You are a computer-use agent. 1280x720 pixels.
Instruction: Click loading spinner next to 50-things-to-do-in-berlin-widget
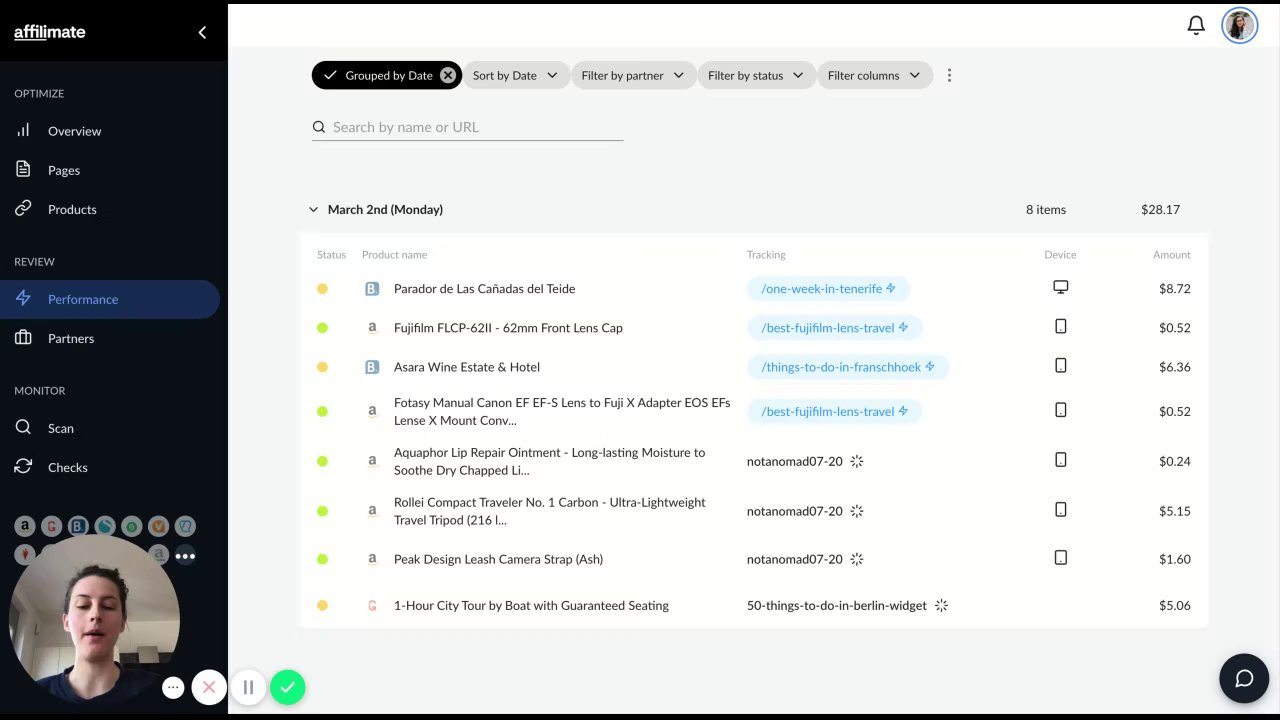point(941,605)
